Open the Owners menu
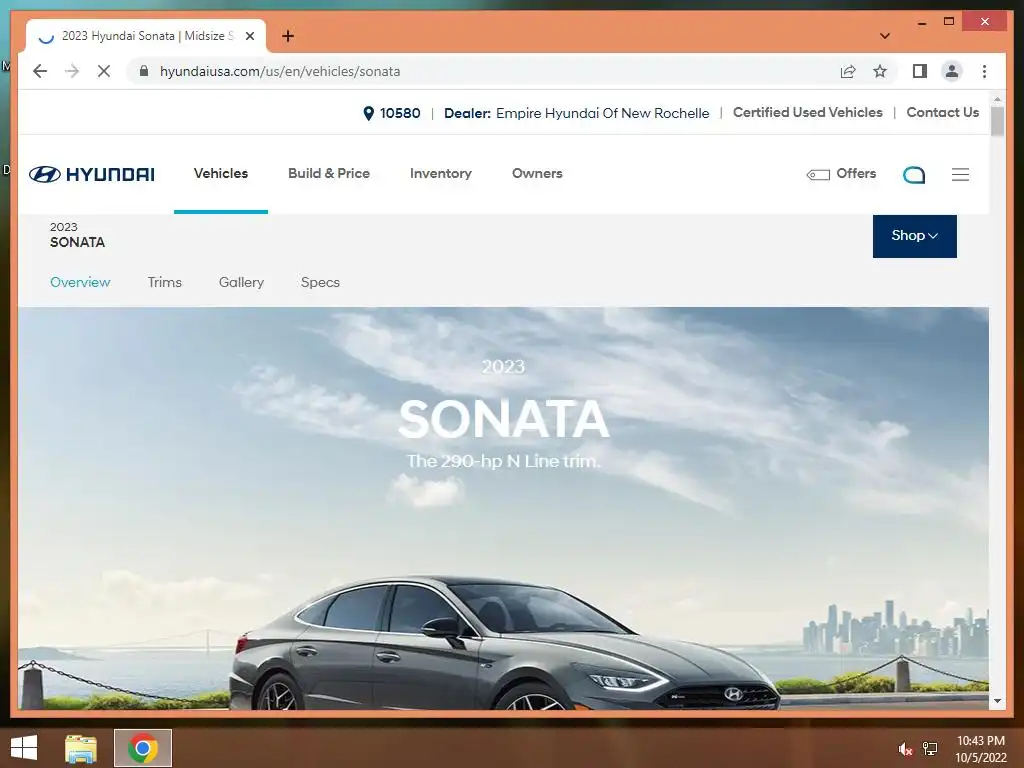The image size is (1024, 768). [537, 174]
